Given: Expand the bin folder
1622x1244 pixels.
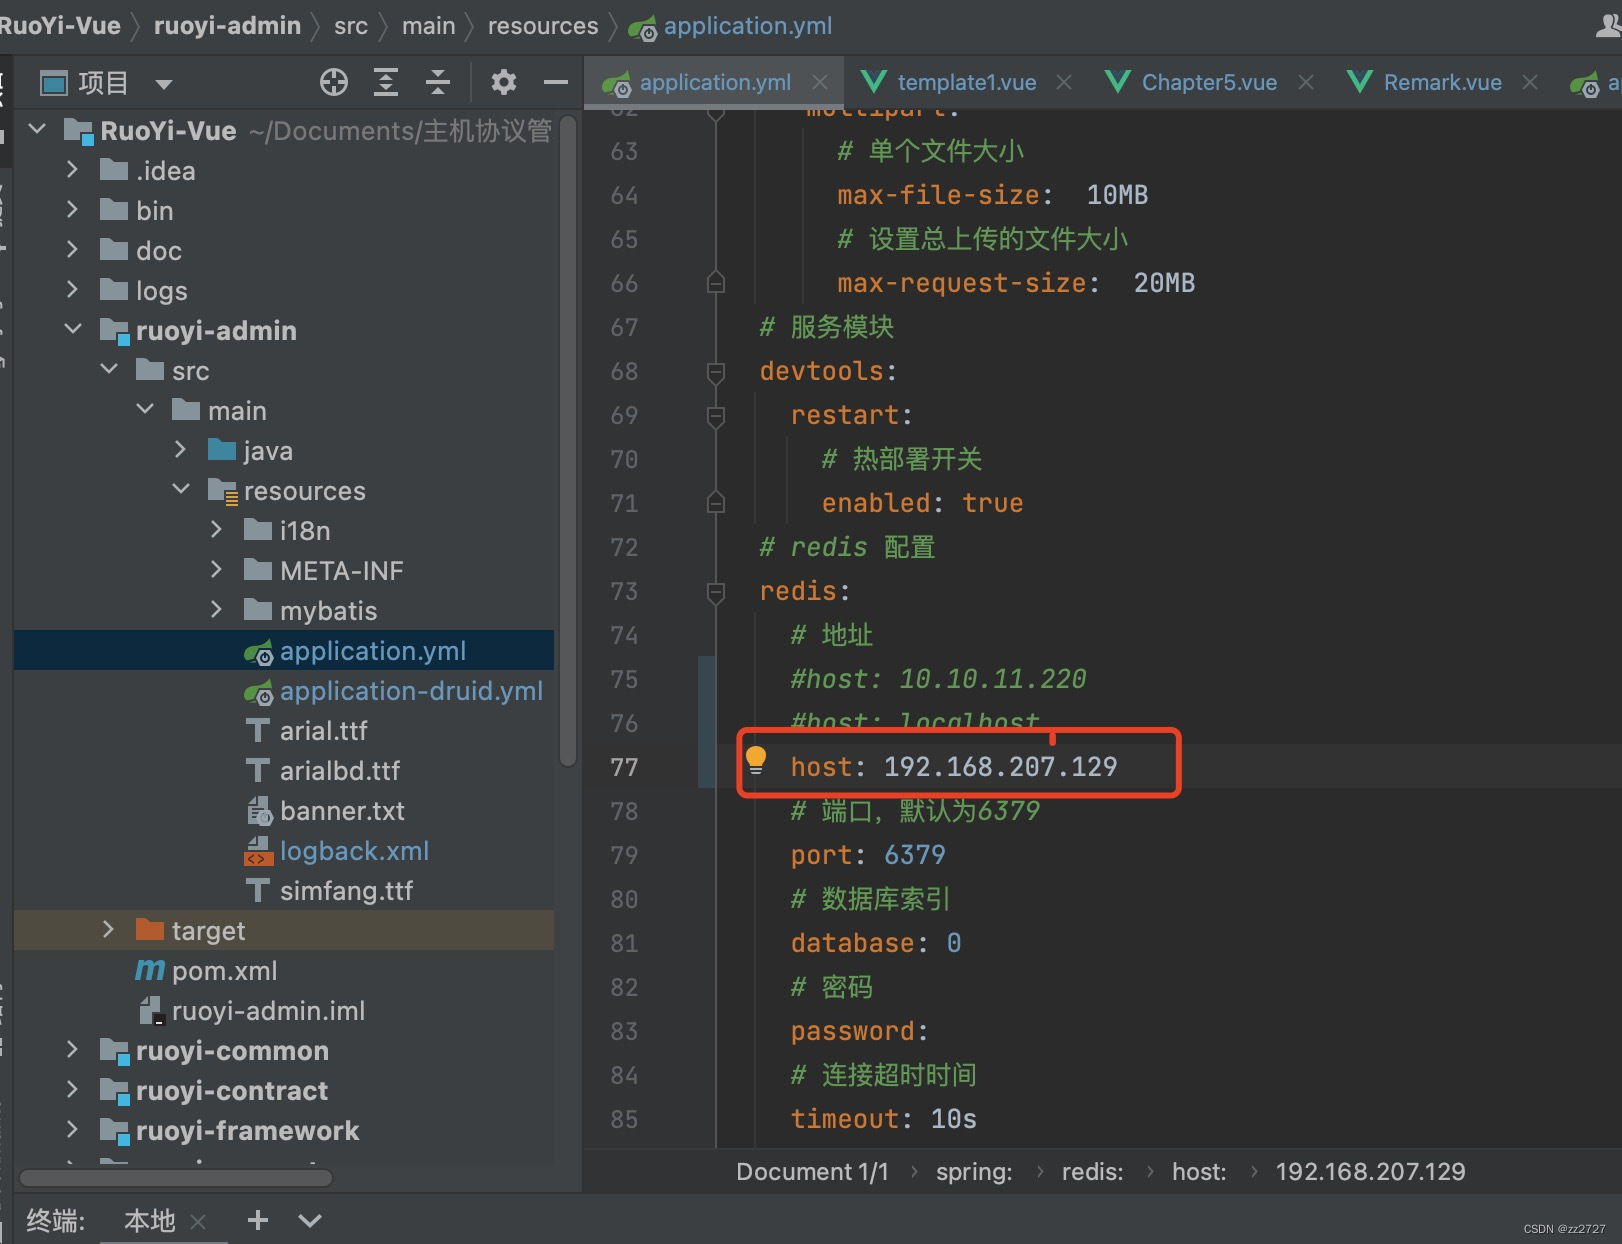Looking at the screenshot, I should click(x=72, y=209).
